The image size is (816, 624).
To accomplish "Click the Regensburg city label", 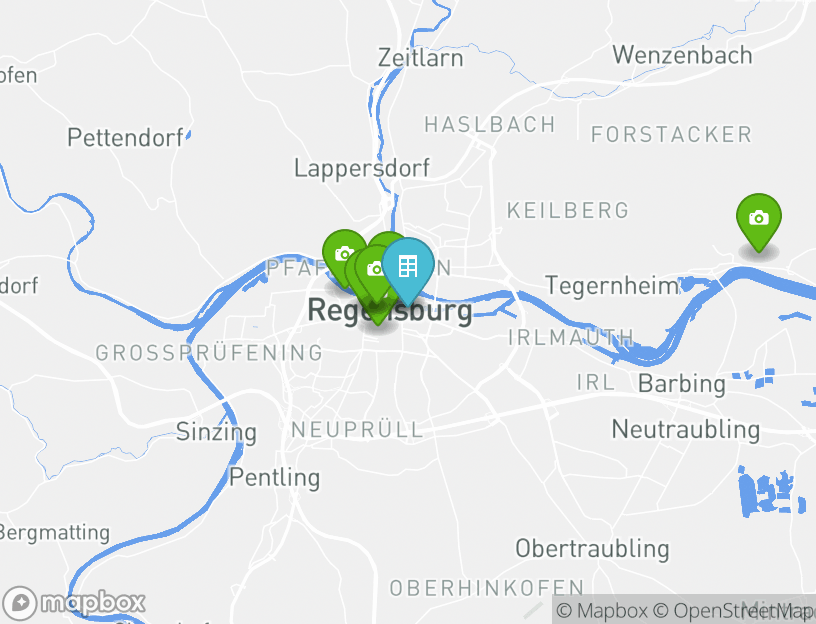I will 390,311.
